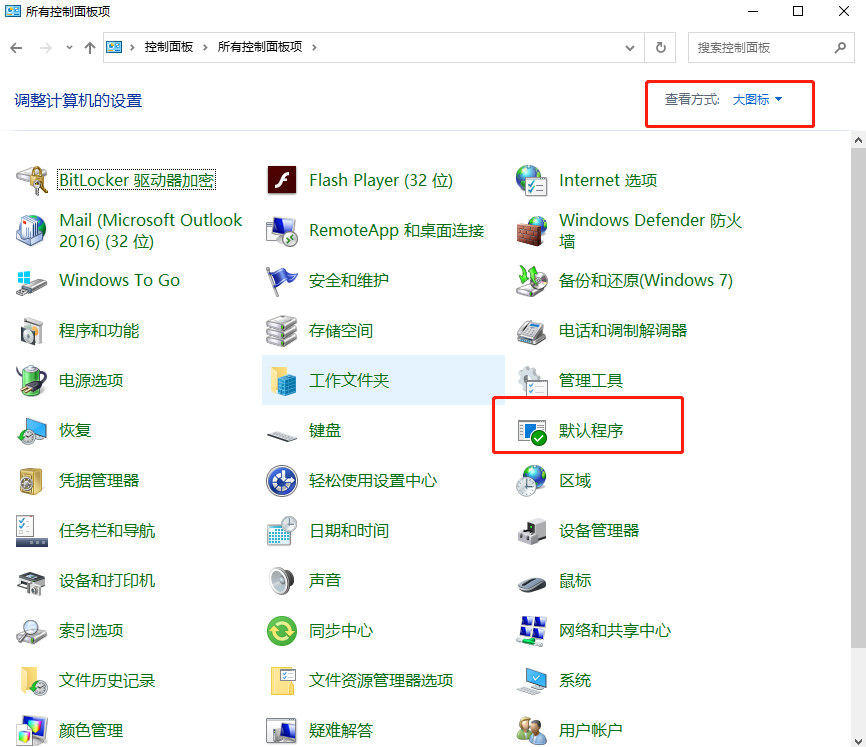Click the scrollbar down arrow

pos(858,740)
